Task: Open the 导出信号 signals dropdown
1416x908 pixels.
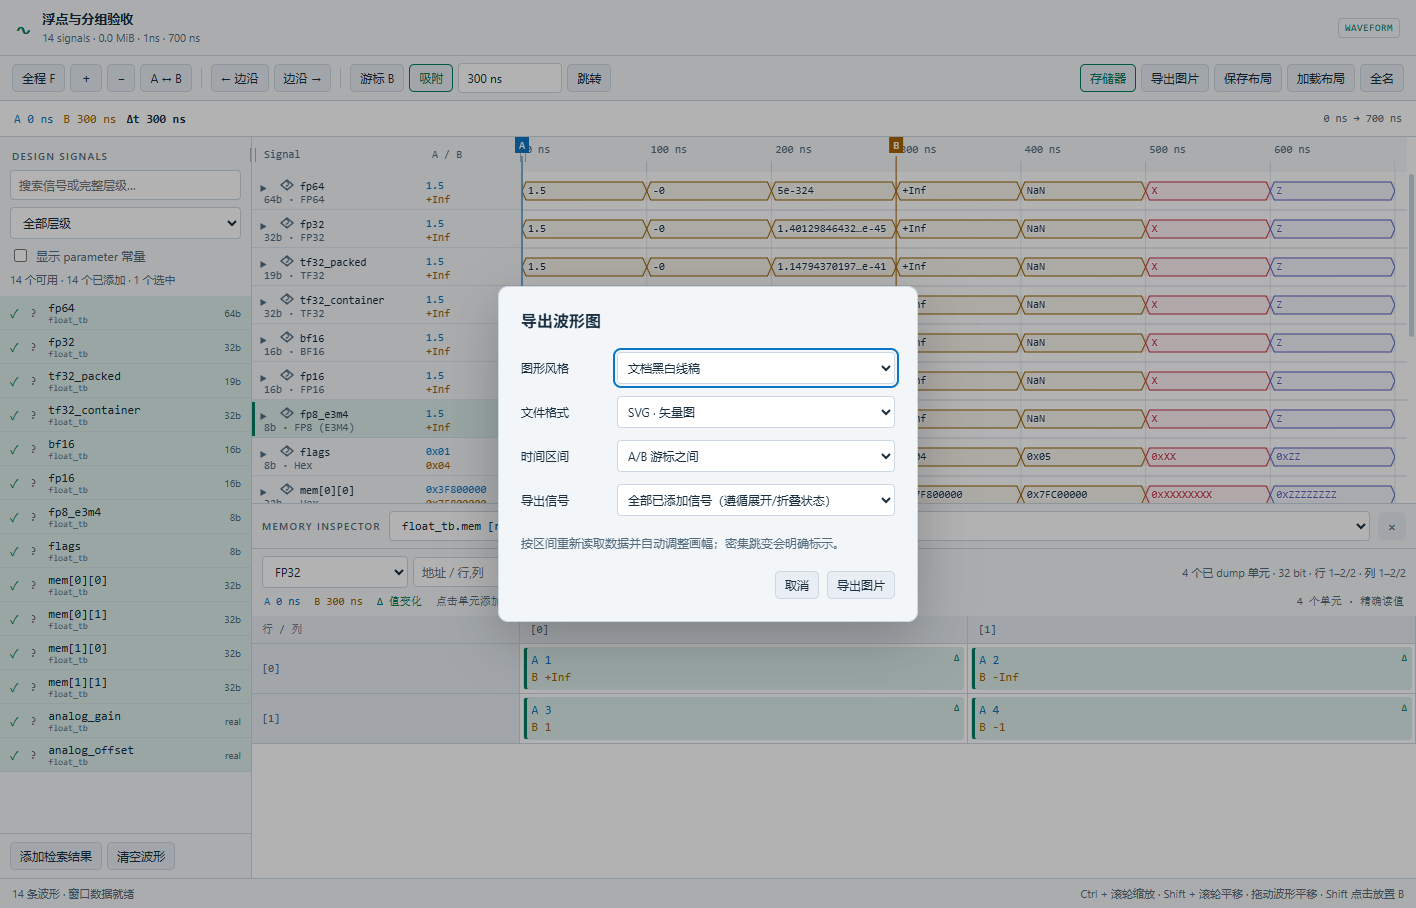Action: pos(756,500)
